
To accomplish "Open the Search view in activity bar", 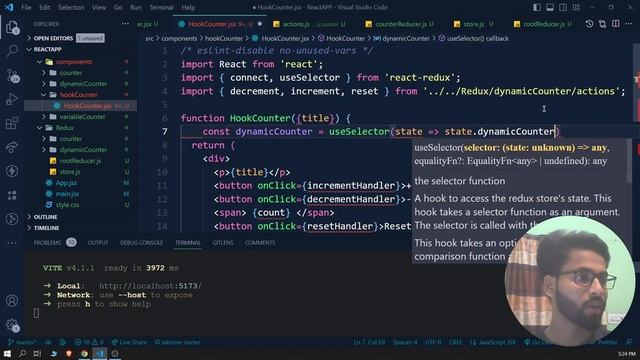I will click(x=12, y=51).
